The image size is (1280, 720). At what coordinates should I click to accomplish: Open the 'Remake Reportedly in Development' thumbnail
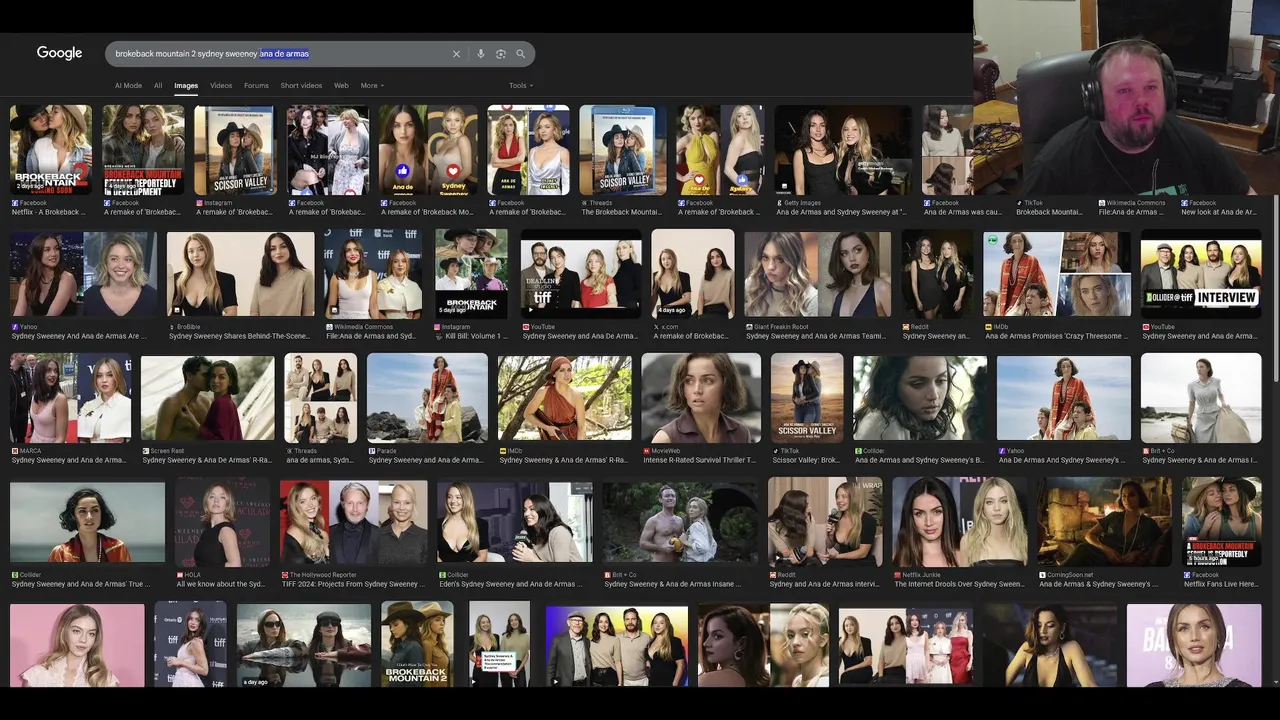[x=143, y=150]
